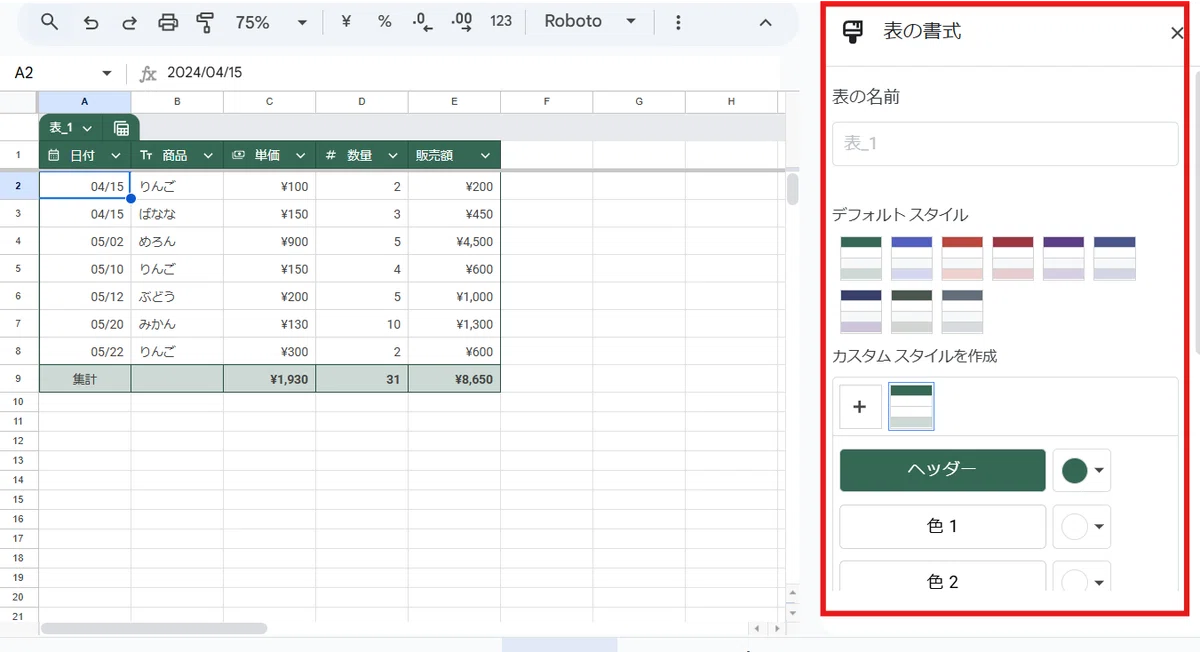Add a new custom style with plus button
Viewport: 1200px width, 652px height.
coord(860,407)
